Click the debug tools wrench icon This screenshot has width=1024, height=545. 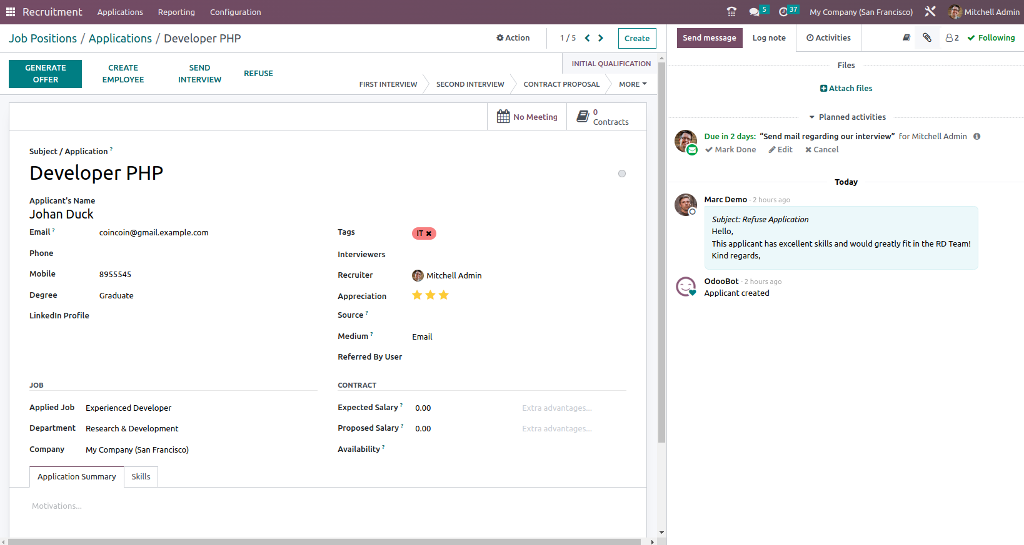click(930, 12)
